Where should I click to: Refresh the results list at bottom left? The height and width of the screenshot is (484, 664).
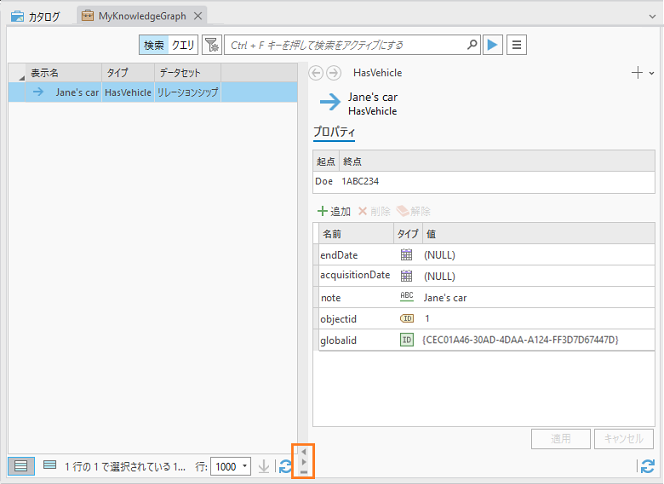[x=285, y=466]
